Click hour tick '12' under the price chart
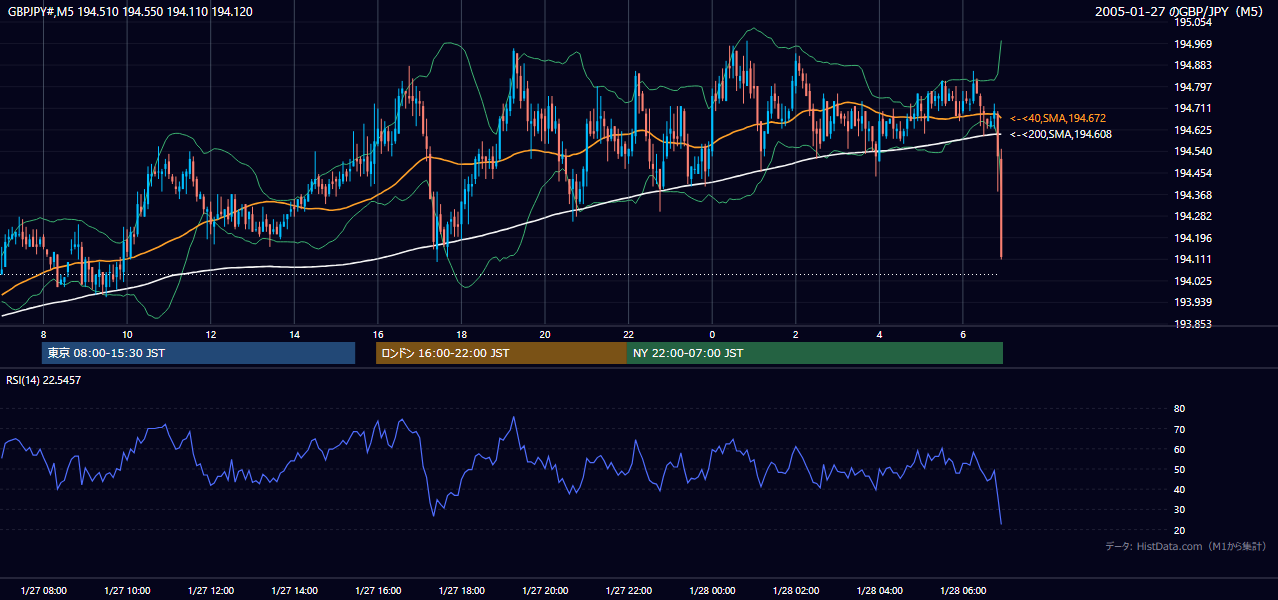 tap(210, 334)
